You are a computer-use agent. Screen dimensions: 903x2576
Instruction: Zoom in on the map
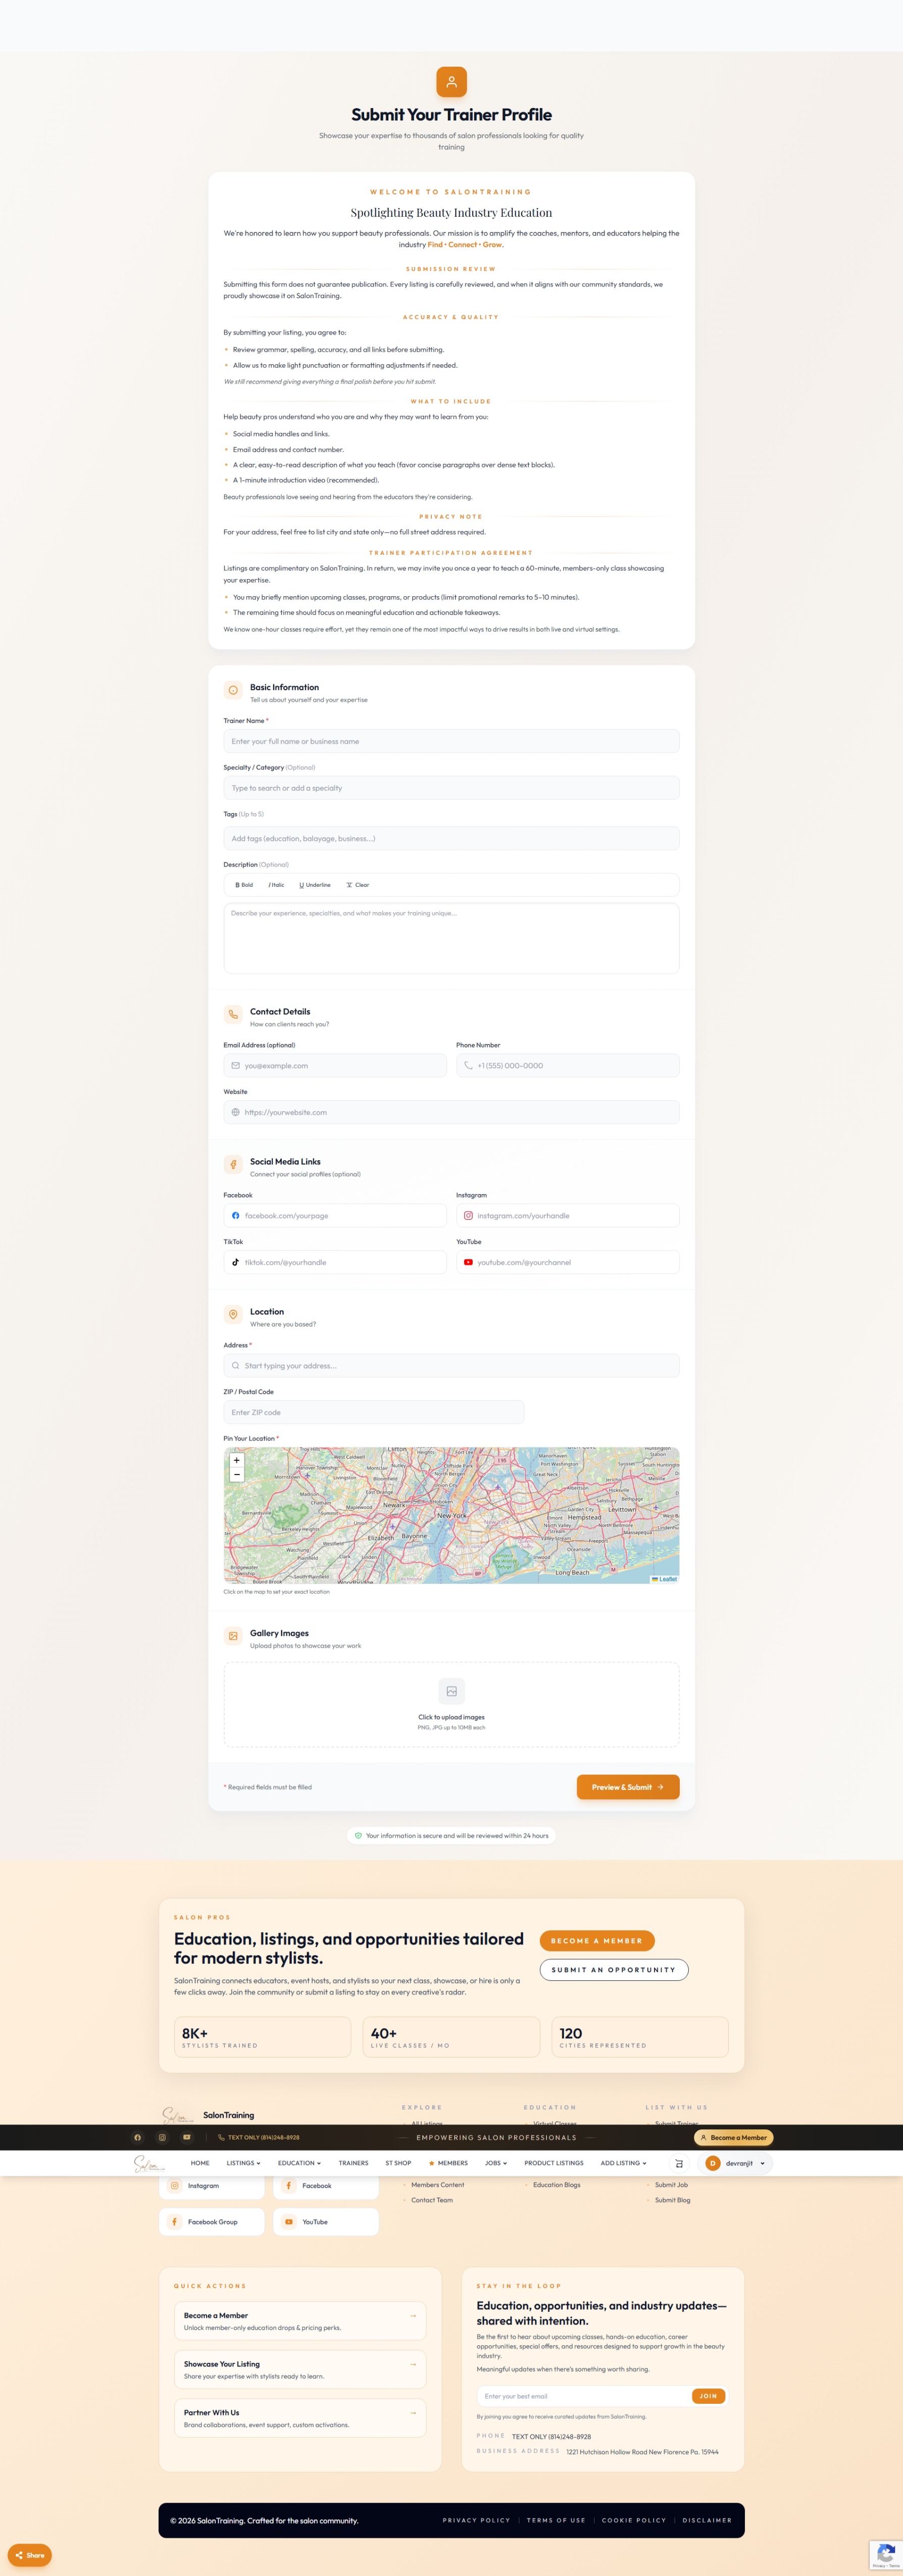point(237,1460)
